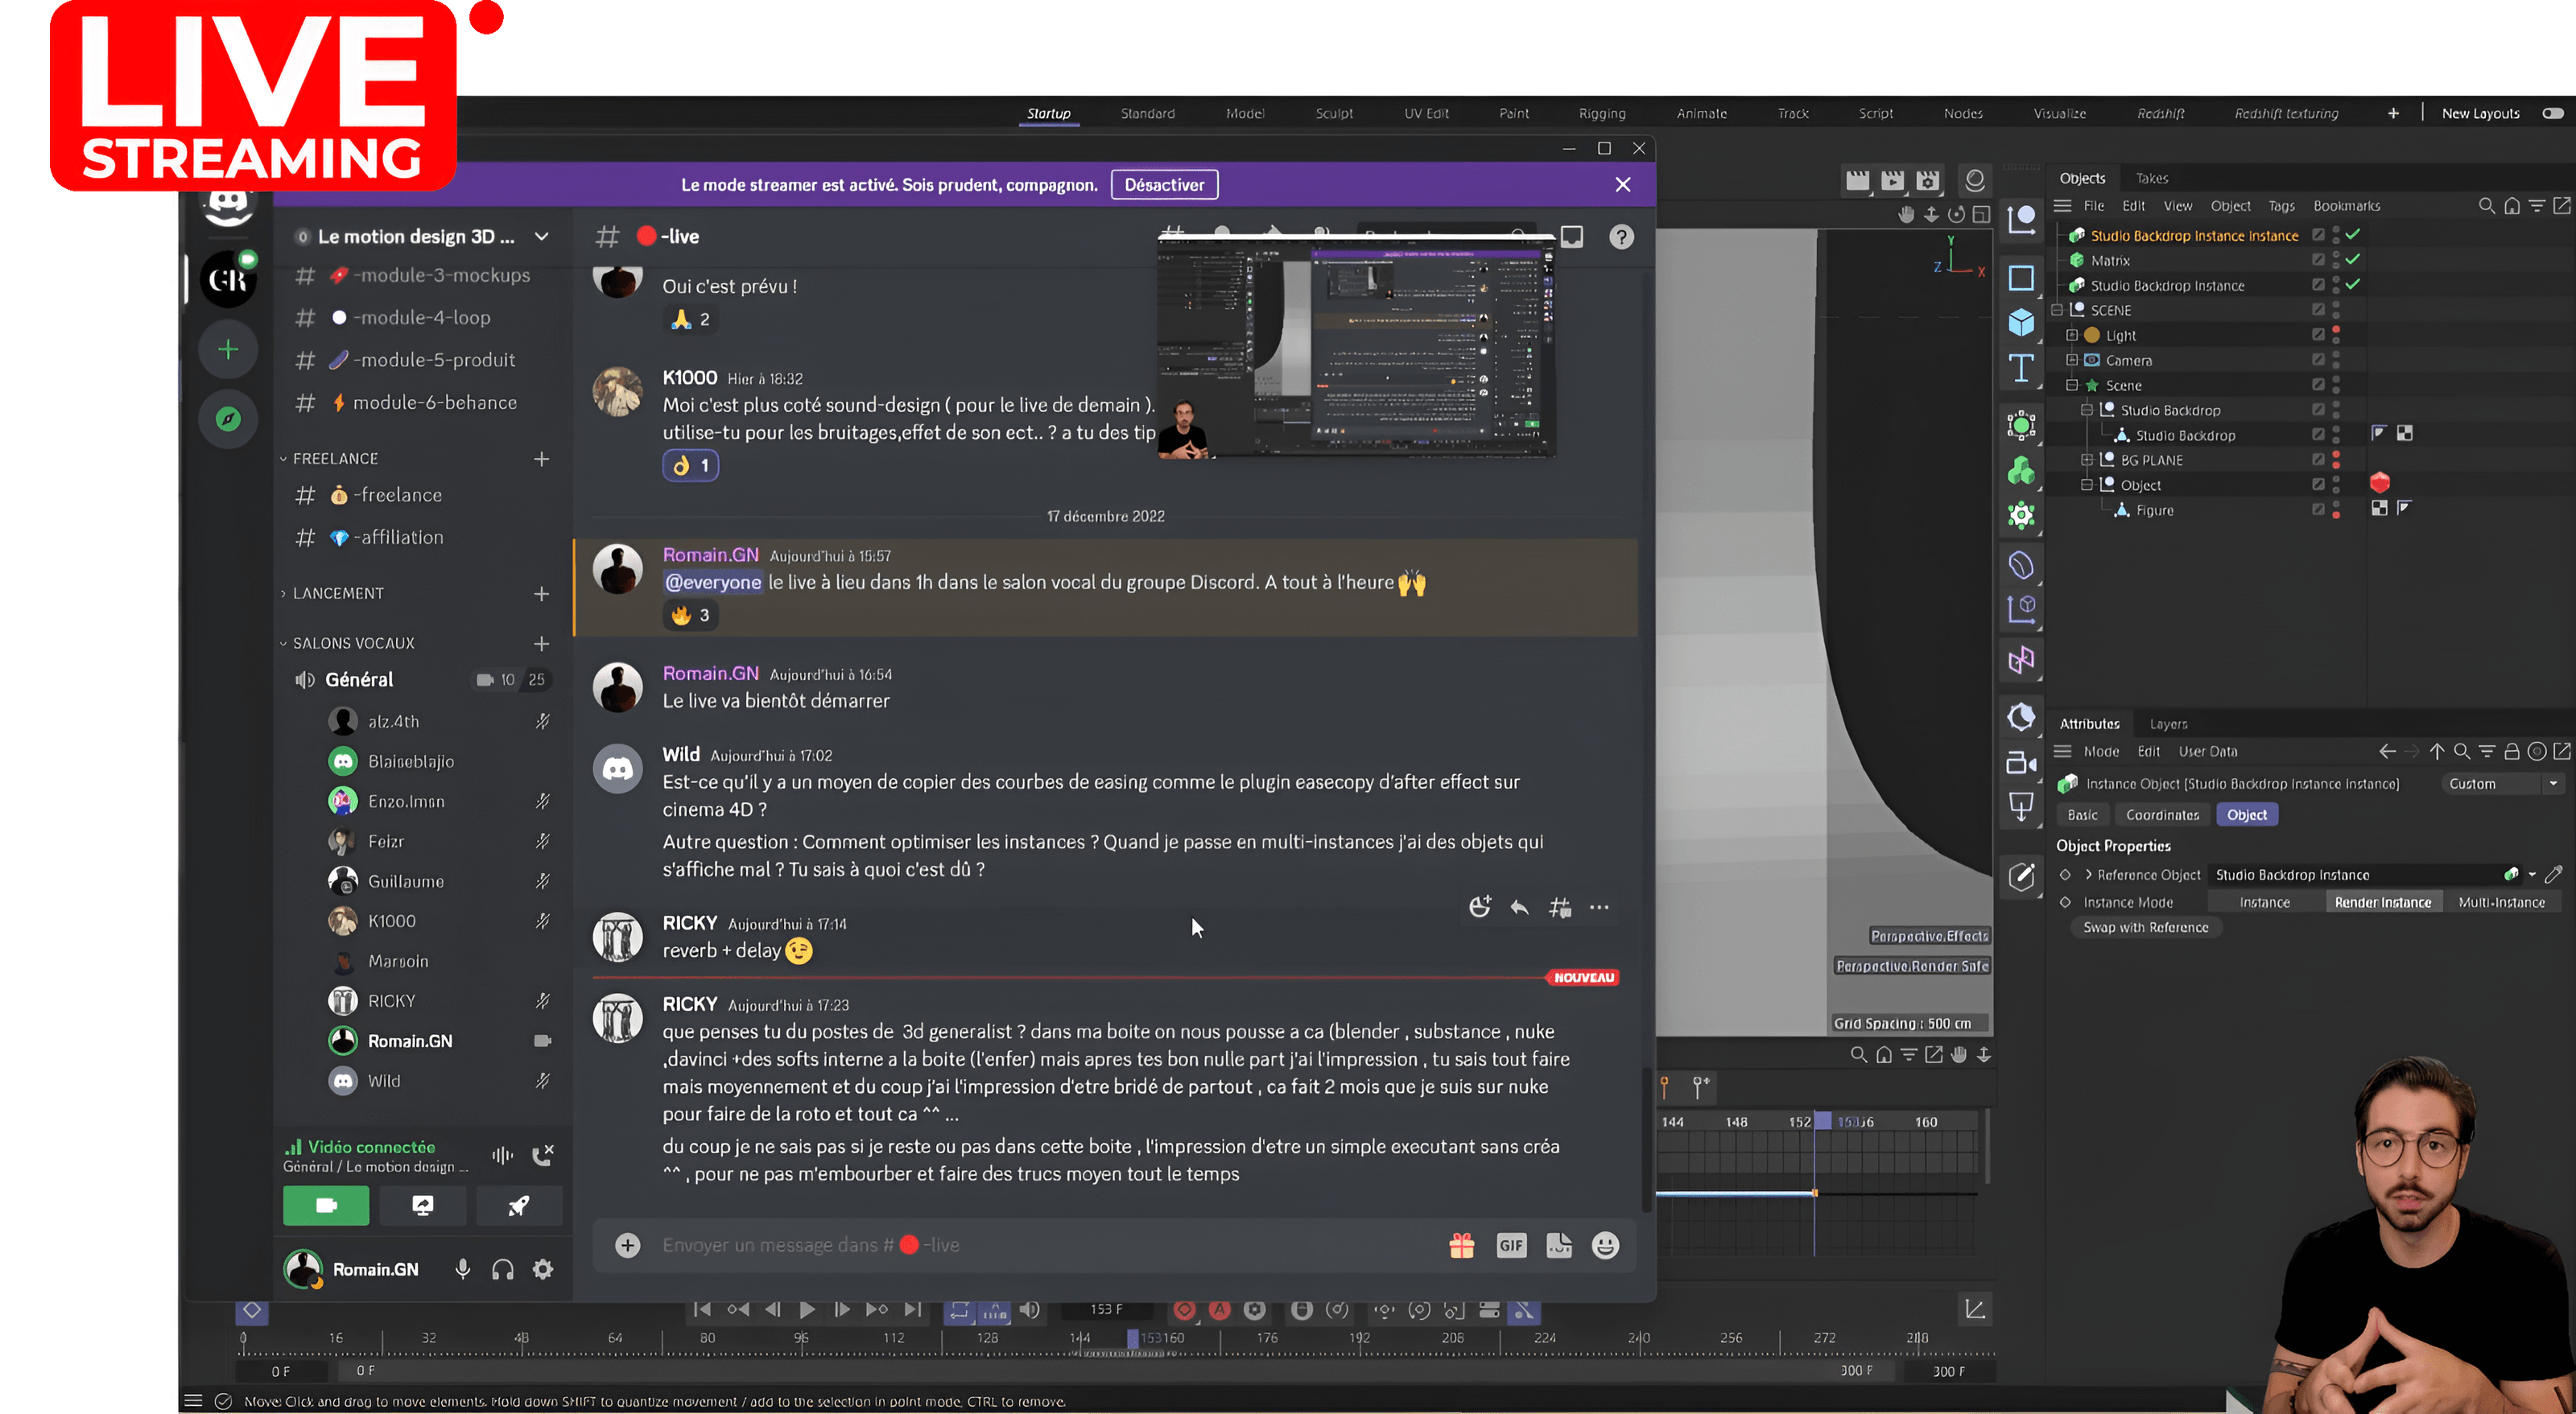Mute the microphone in Discord
Screen dimensions: 2576x1414
click(x=462, y=1268)
